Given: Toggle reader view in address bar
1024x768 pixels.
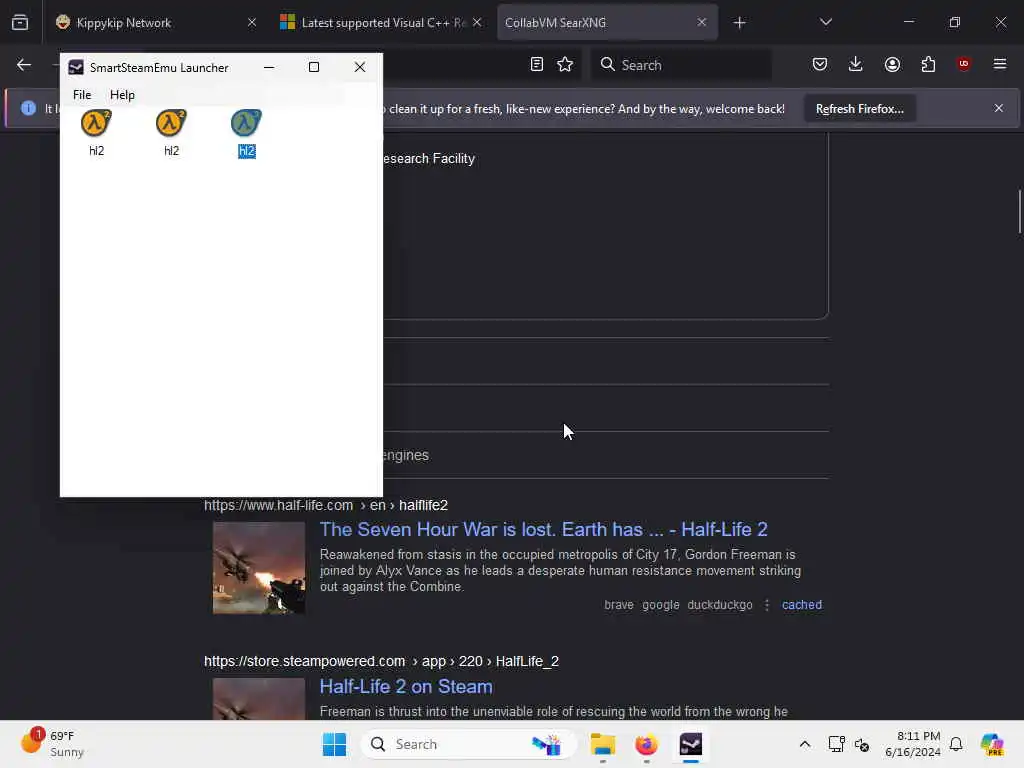Looking at the screenshot, I should click(x=536, y=64).
